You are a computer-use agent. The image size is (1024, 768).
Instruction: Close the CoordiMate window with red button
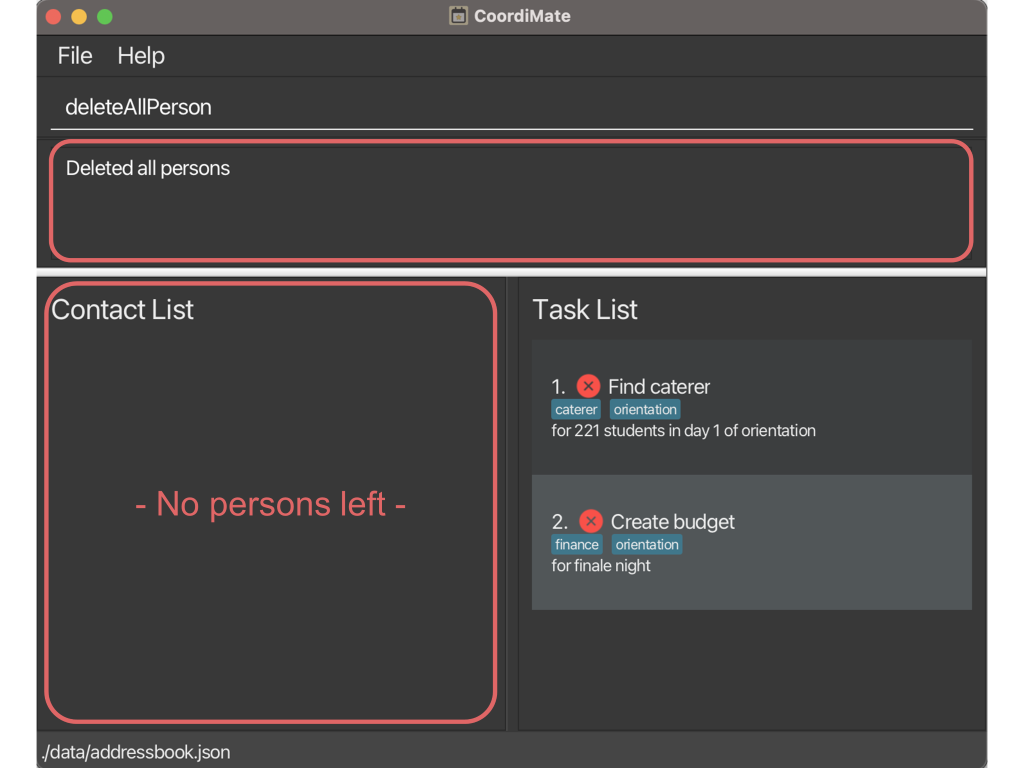click(54, 17)
